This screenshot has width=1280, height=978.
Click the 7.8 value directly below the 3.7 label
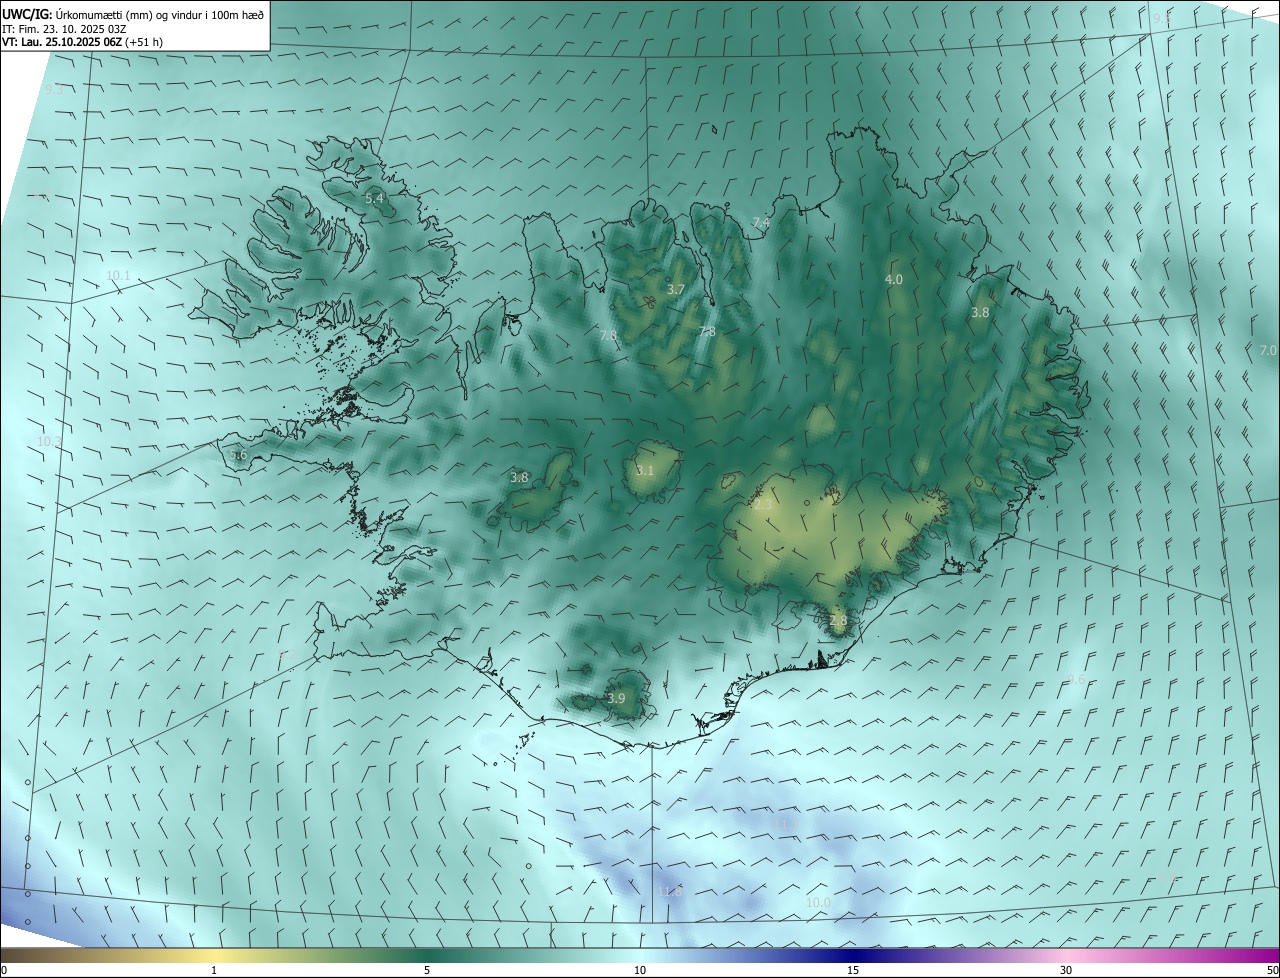tap(707, 332)
